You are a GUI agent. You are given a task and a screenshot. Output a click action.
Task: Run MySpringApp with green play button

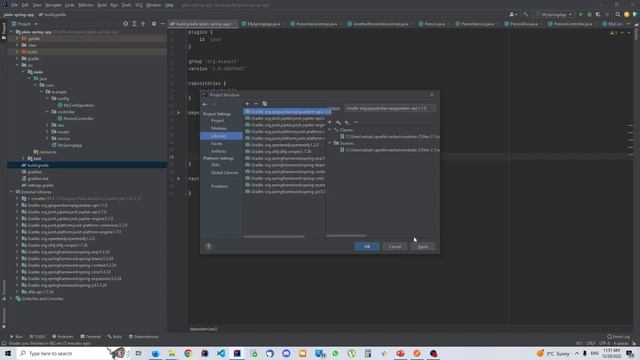tap(581, 14)
